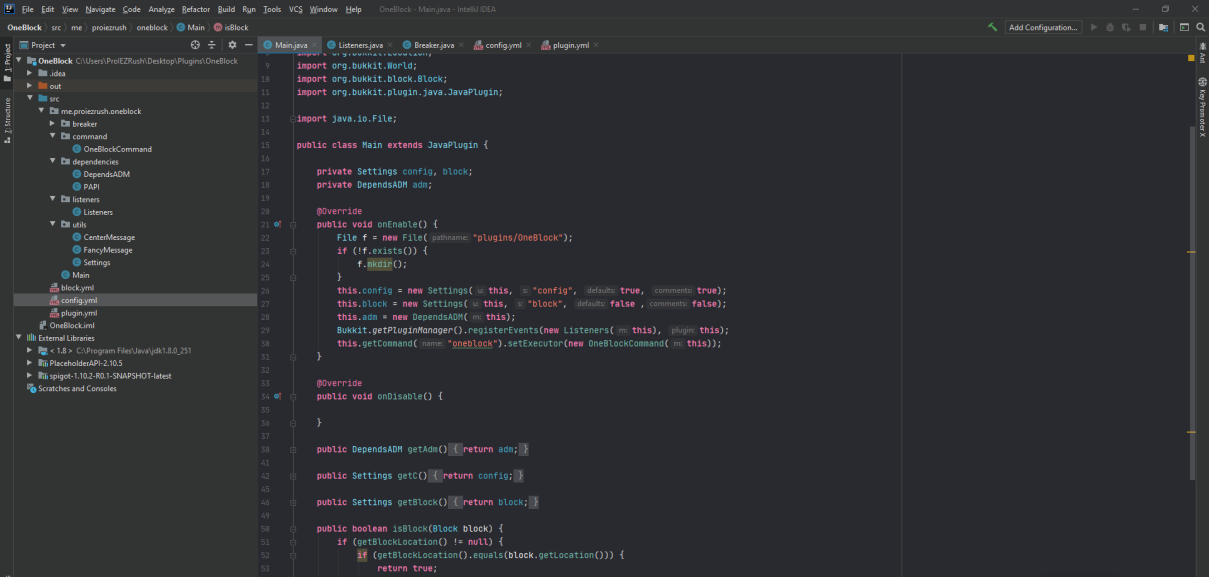The width and height of the screenshot is (1209, 577).
Task: Collapse the External Libraries node
Action: click(x=19, y=338)
